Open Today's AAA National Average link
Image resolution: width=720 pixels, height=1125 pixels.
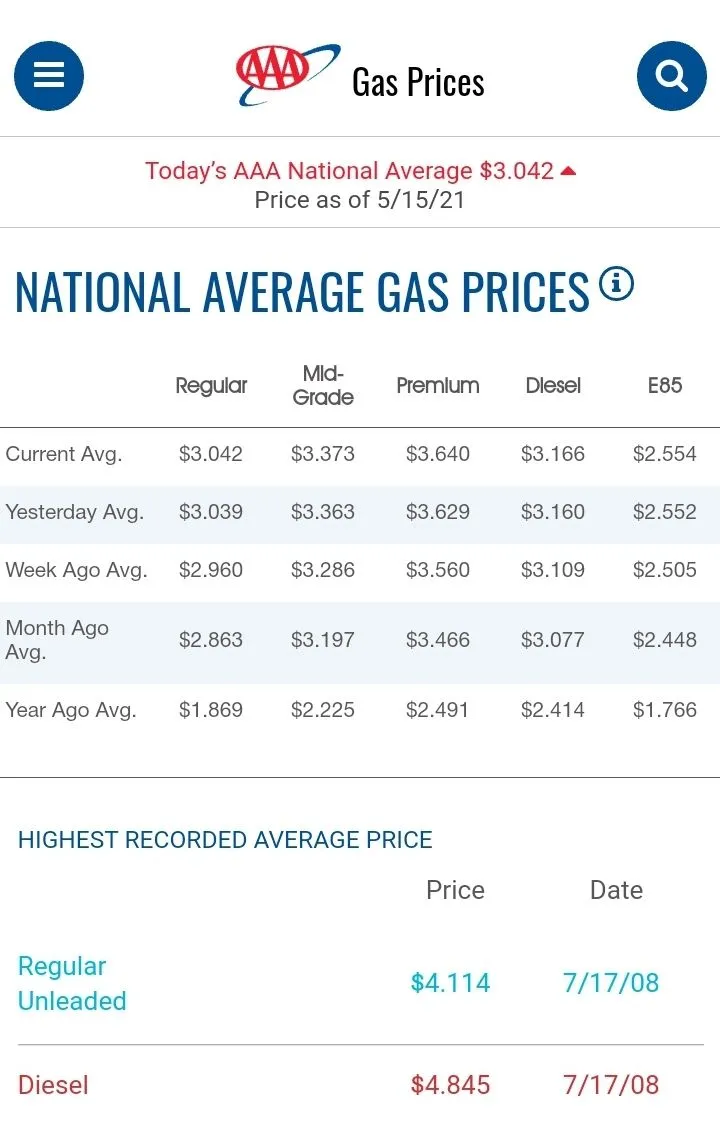tap(348, 171)
